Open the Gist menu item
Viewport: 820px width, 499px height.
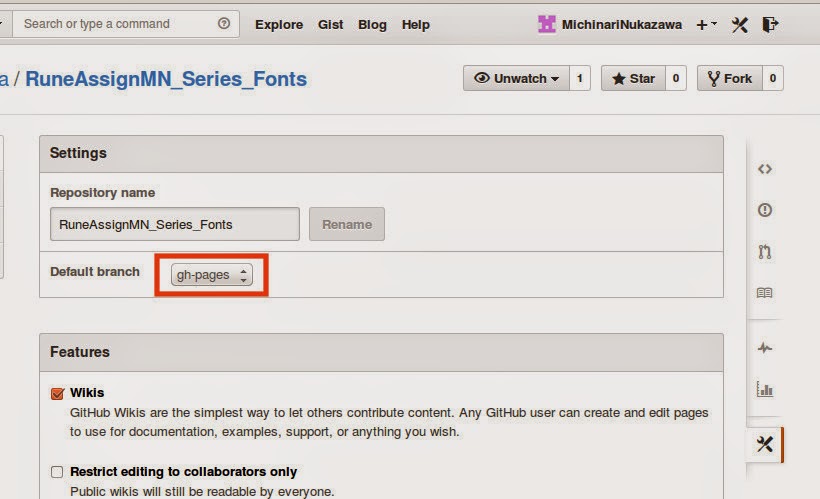(x=331, y=25)
